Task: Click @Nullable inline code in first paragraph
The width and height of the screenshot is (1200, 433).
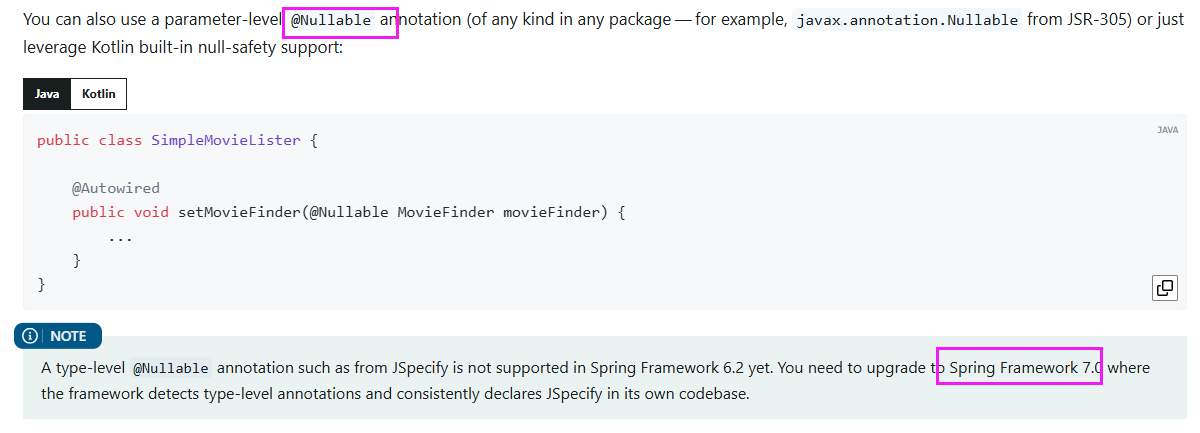Action: (331, 20)
